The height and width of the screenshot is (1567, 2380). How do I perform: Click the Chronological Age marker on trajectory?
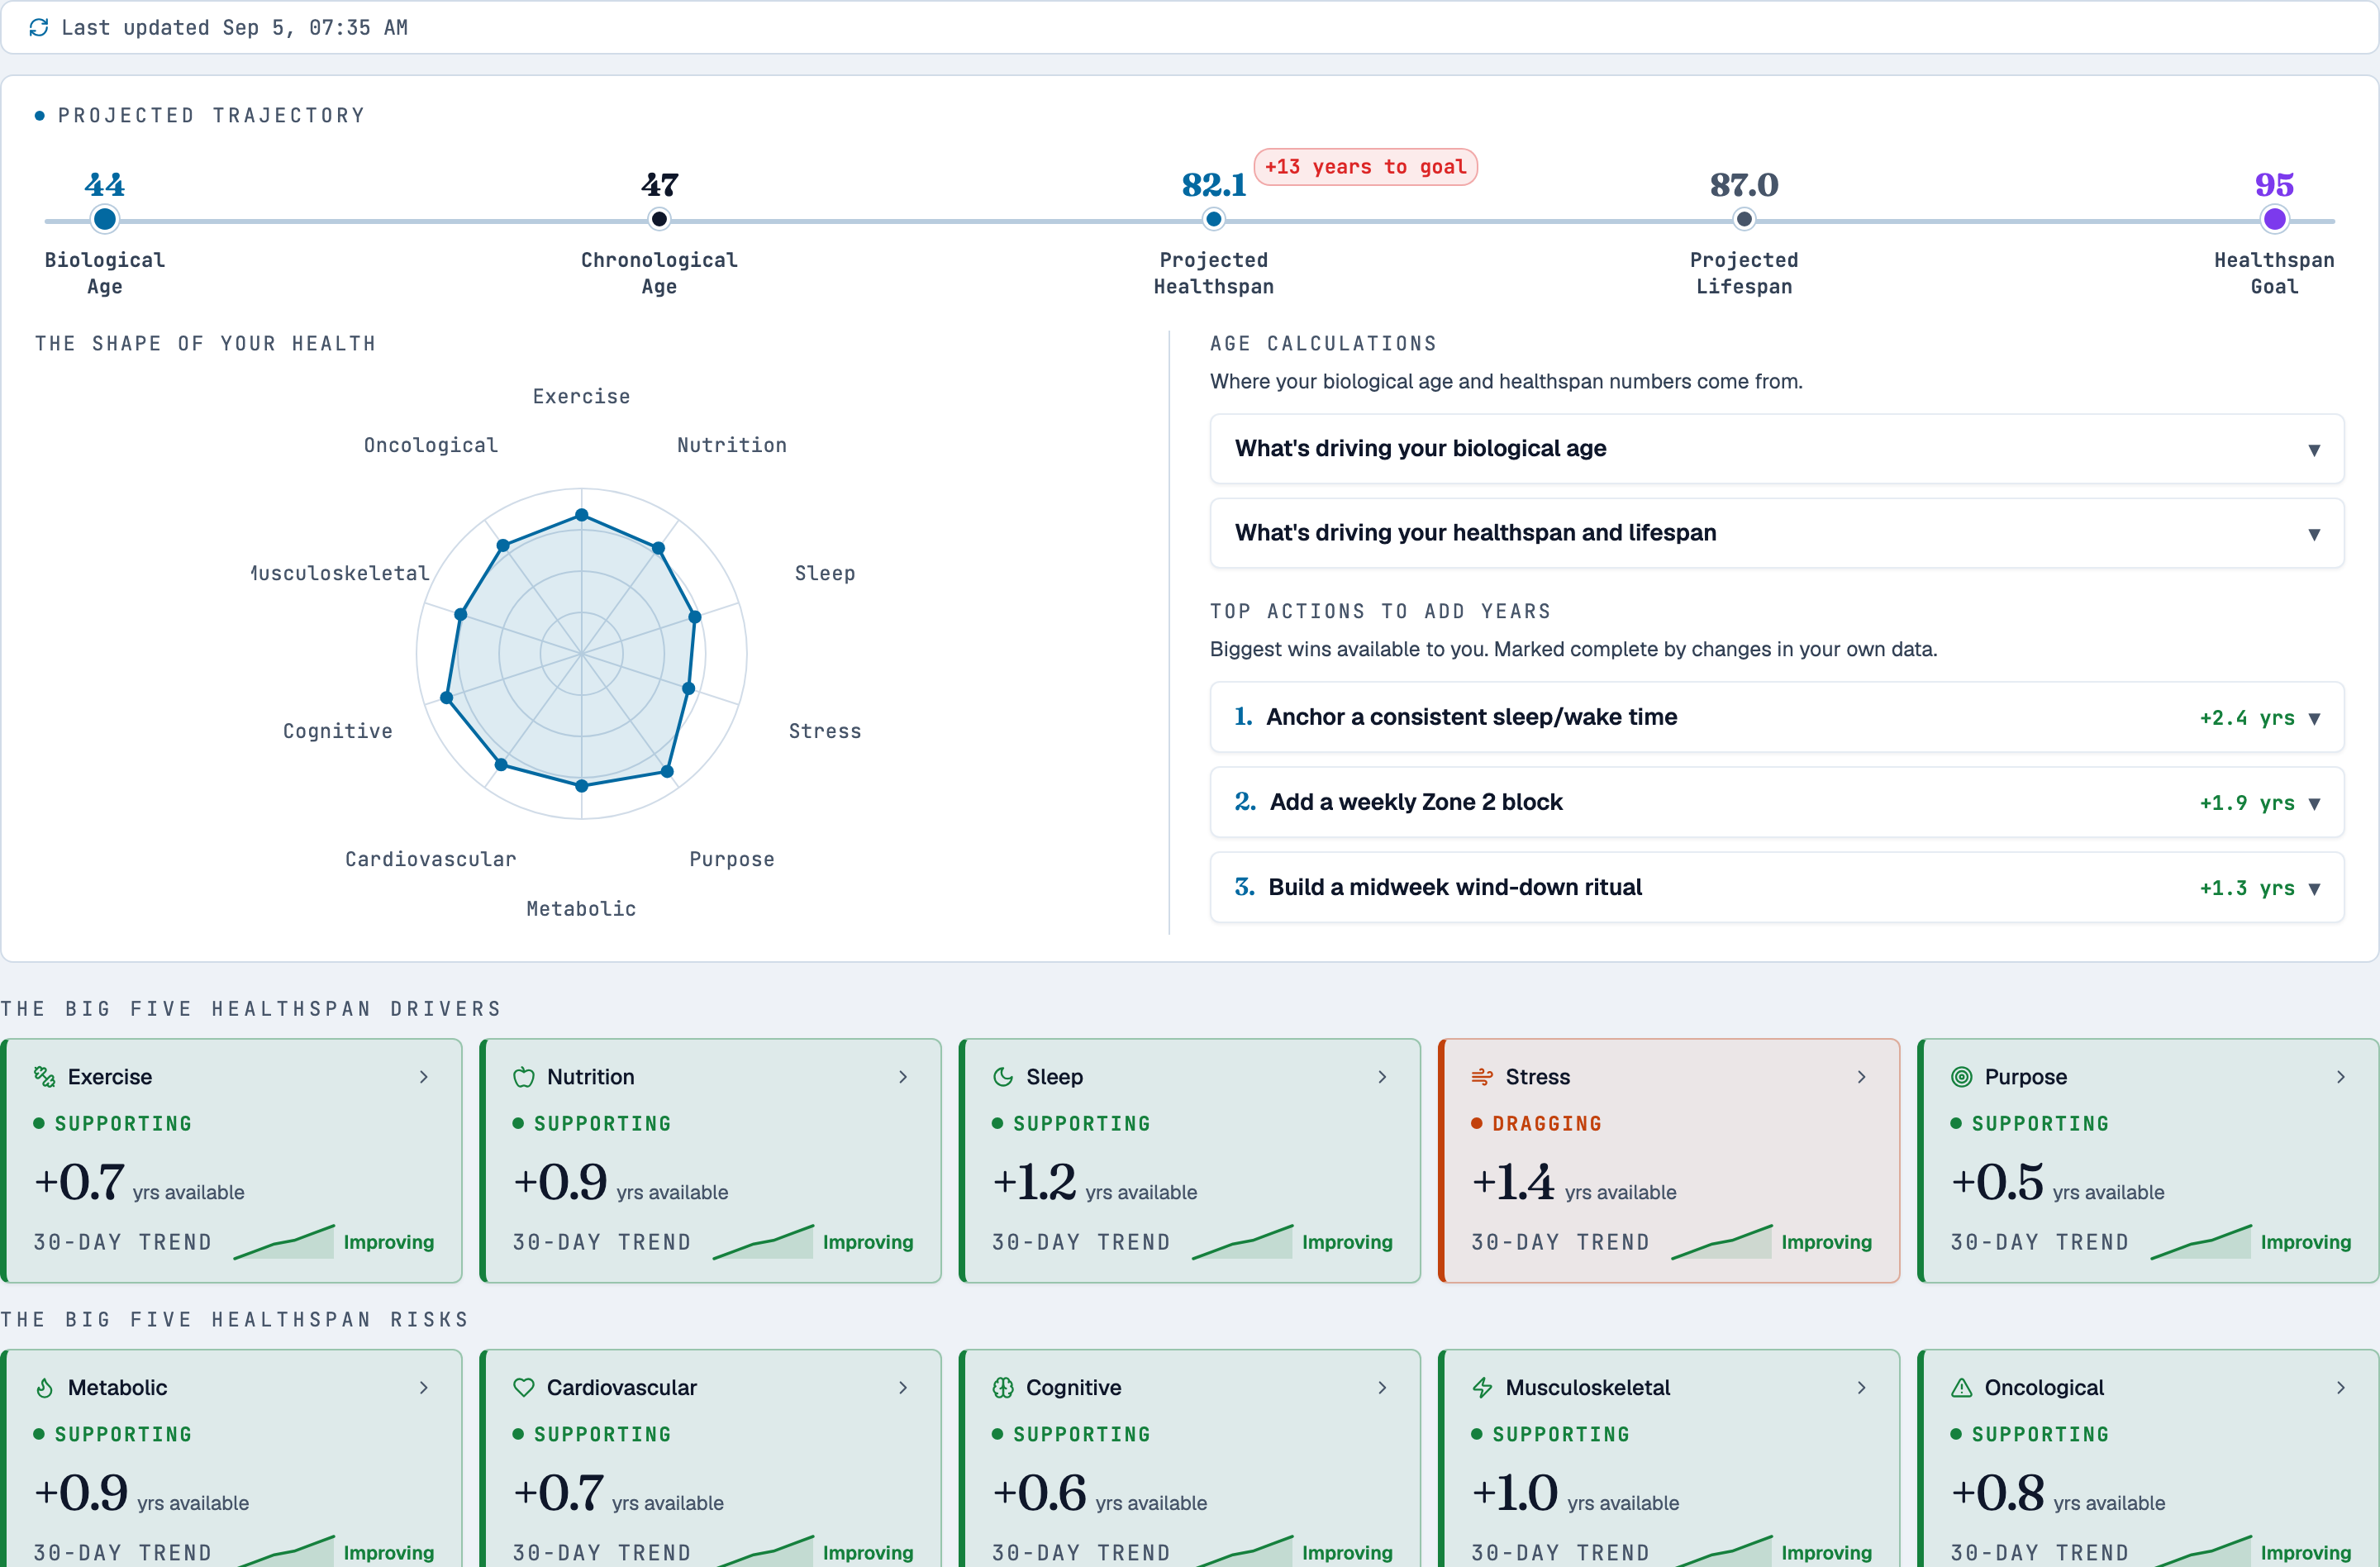pos(659,219)
